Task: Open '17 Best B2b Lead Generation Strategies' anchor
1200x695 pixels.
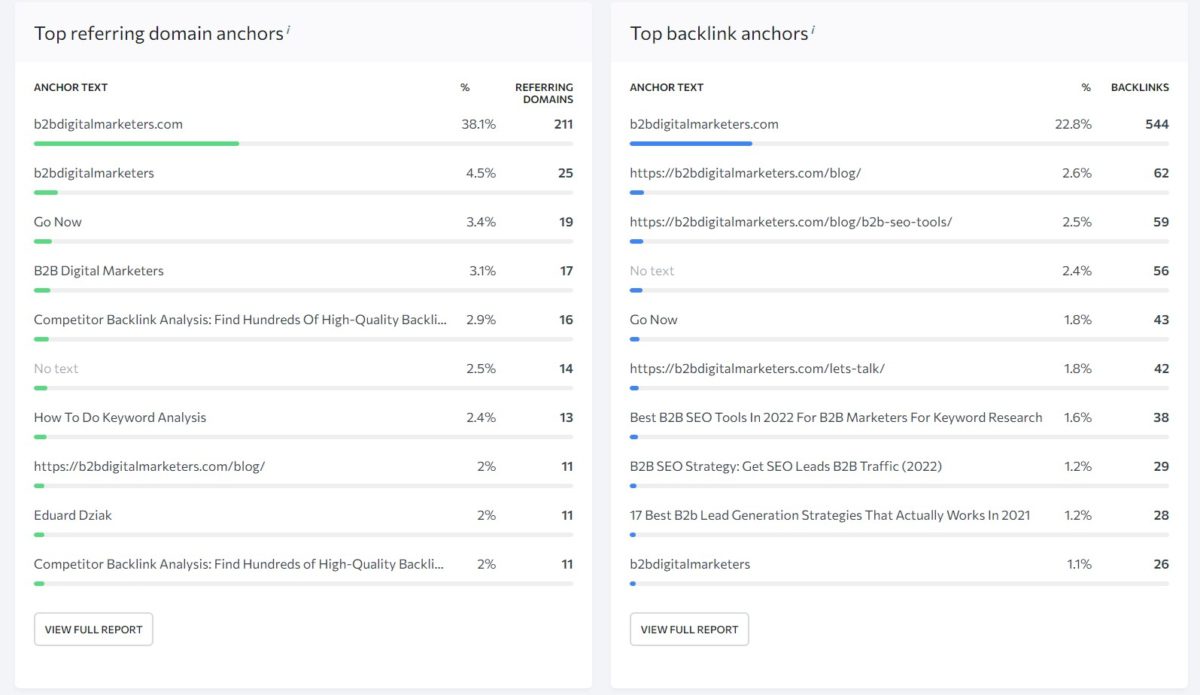Action: pos(828,514)
